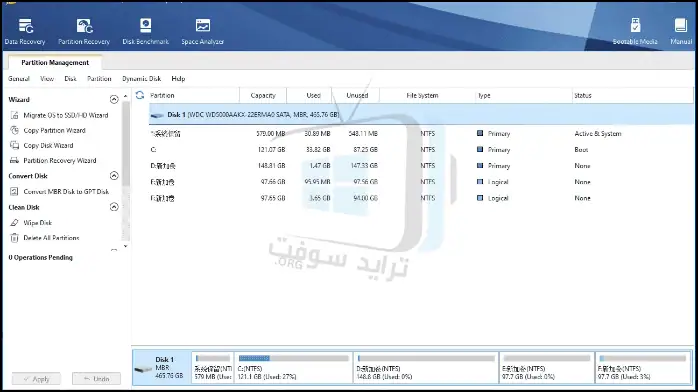Open Migrate OS to SSD/HD Wizard
This screenshot has height=392, width=698.
[x=65, y=115]
